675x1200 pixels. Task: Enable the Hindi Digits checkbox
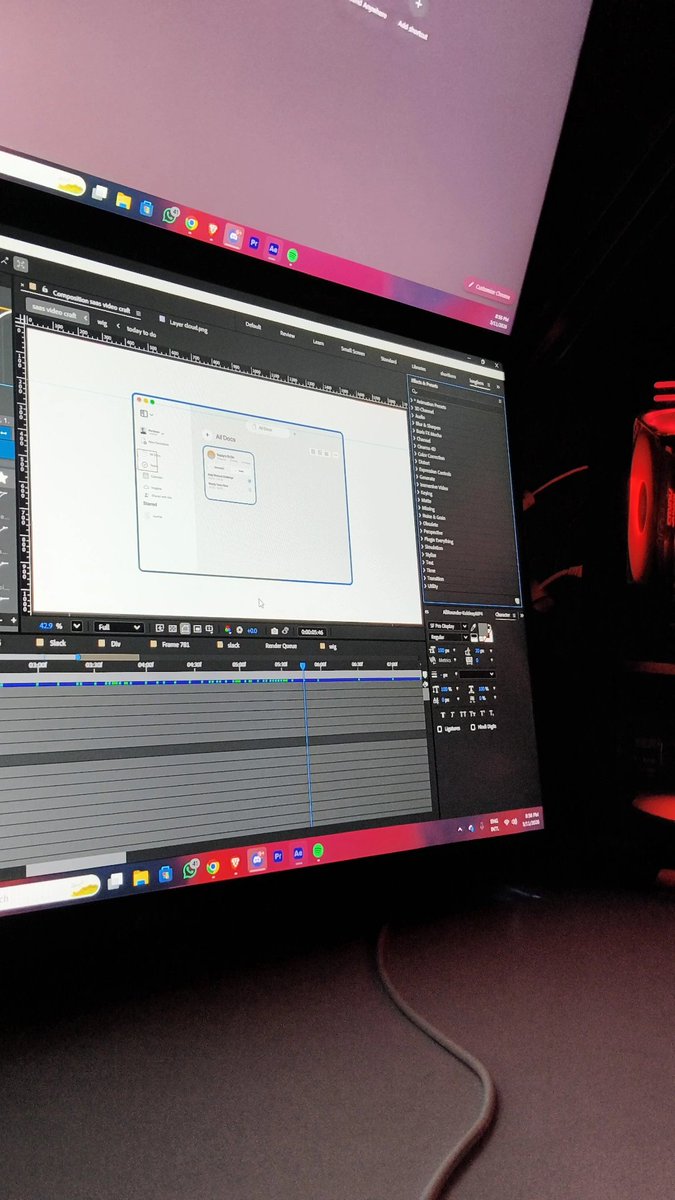pos(473,727)
